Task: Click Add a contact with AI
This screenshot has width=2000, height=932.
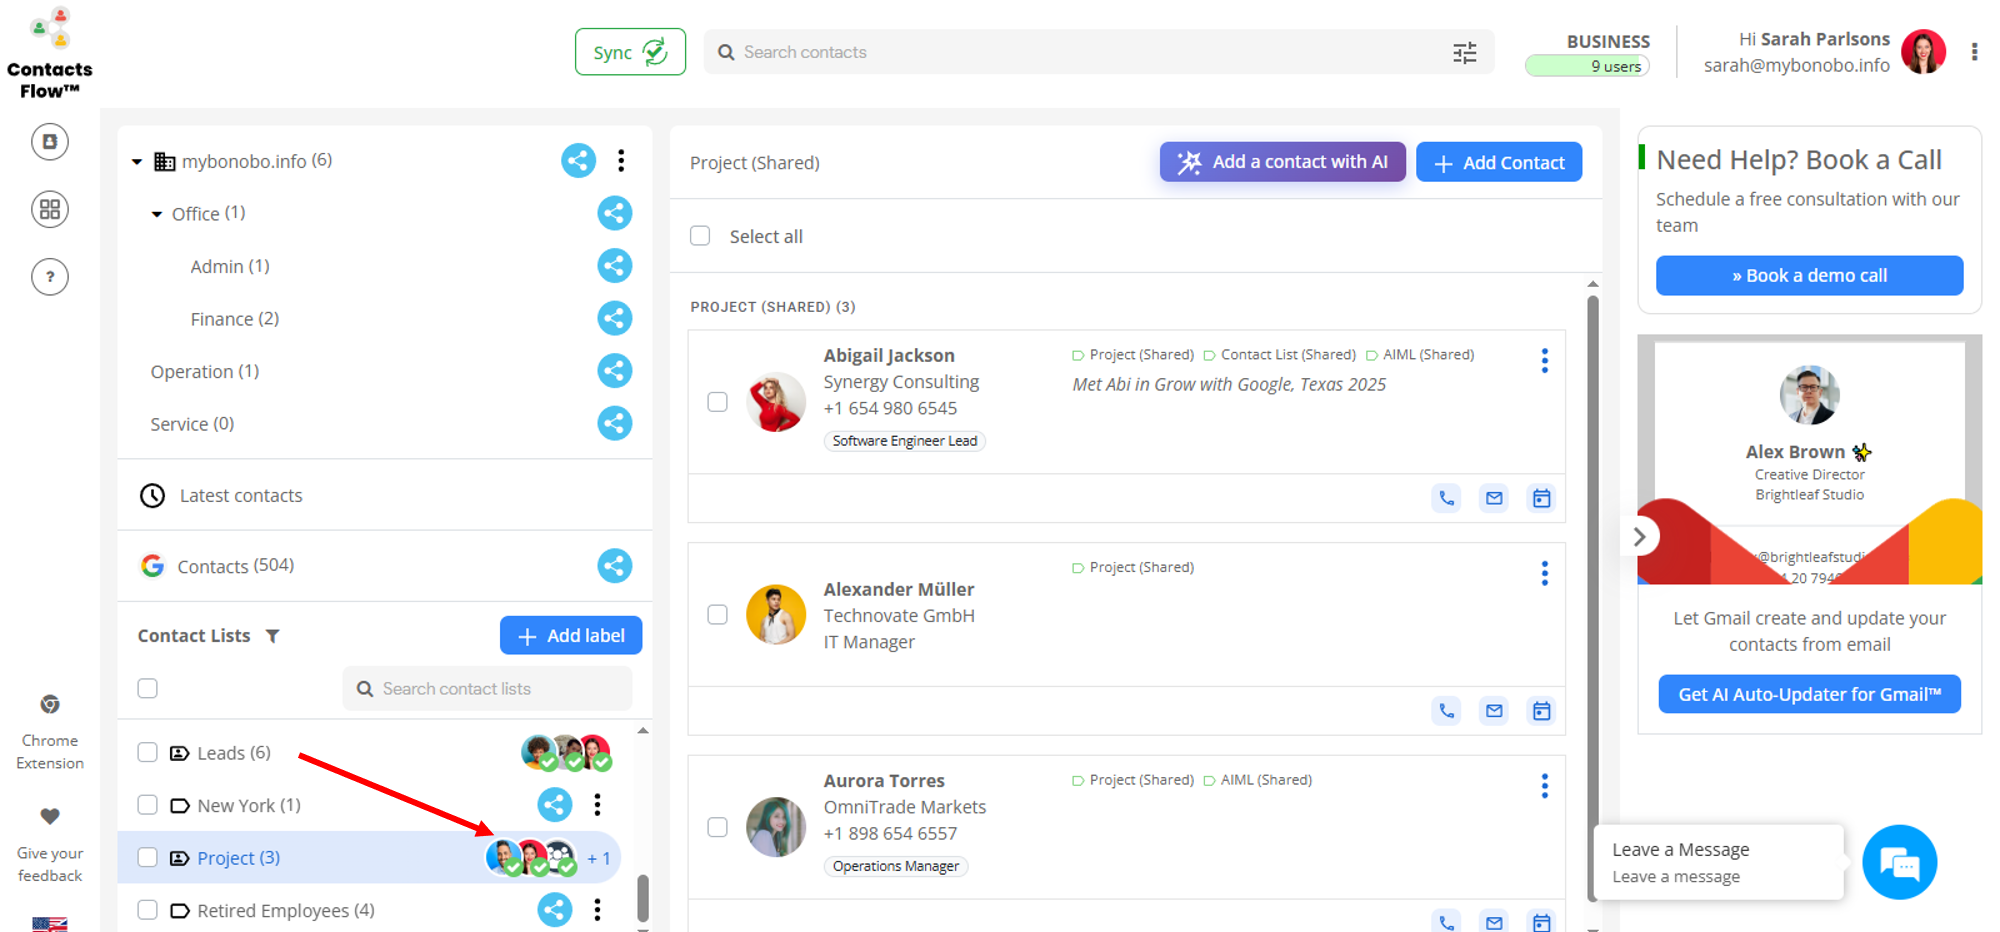Action: click(x=1282, y=162)
